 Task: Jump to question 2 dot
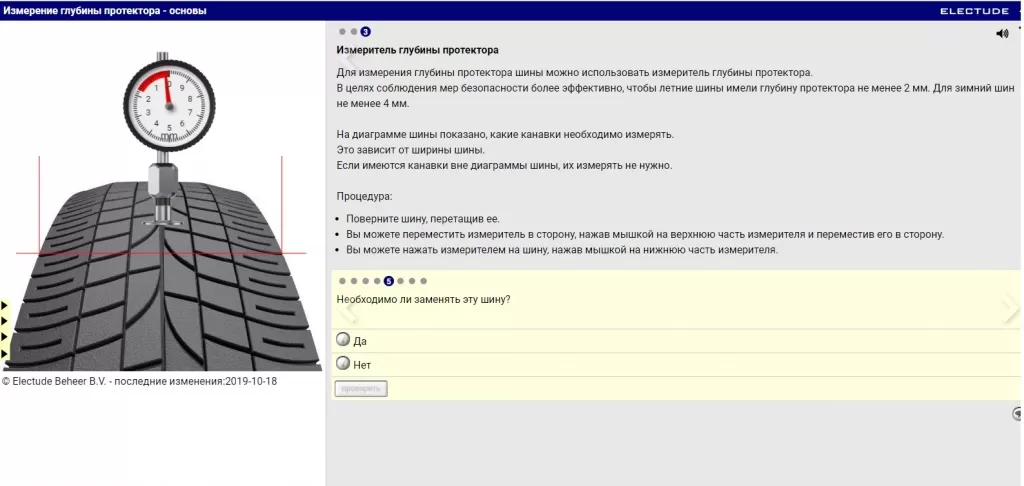tap(354, 281)
